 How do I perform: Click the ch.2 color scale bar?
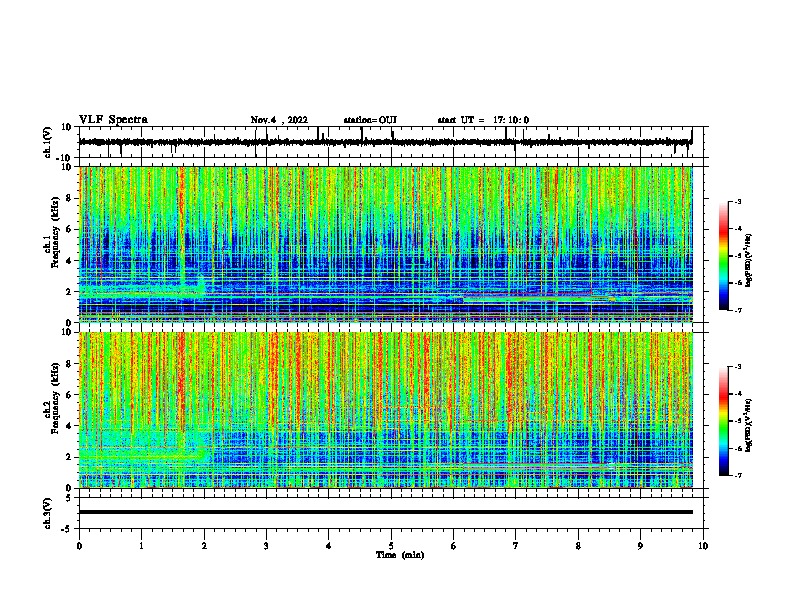[x=724, y=421]
